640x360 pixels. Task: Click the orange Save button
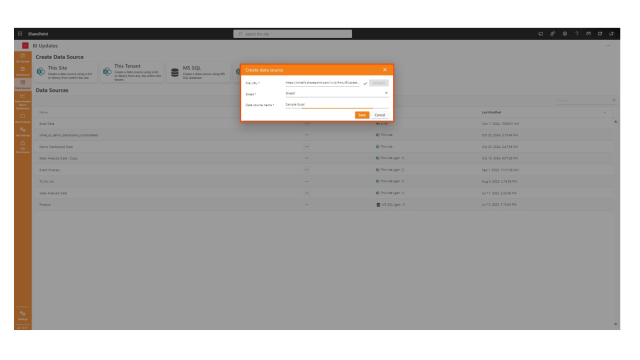(x=362, y=115)
